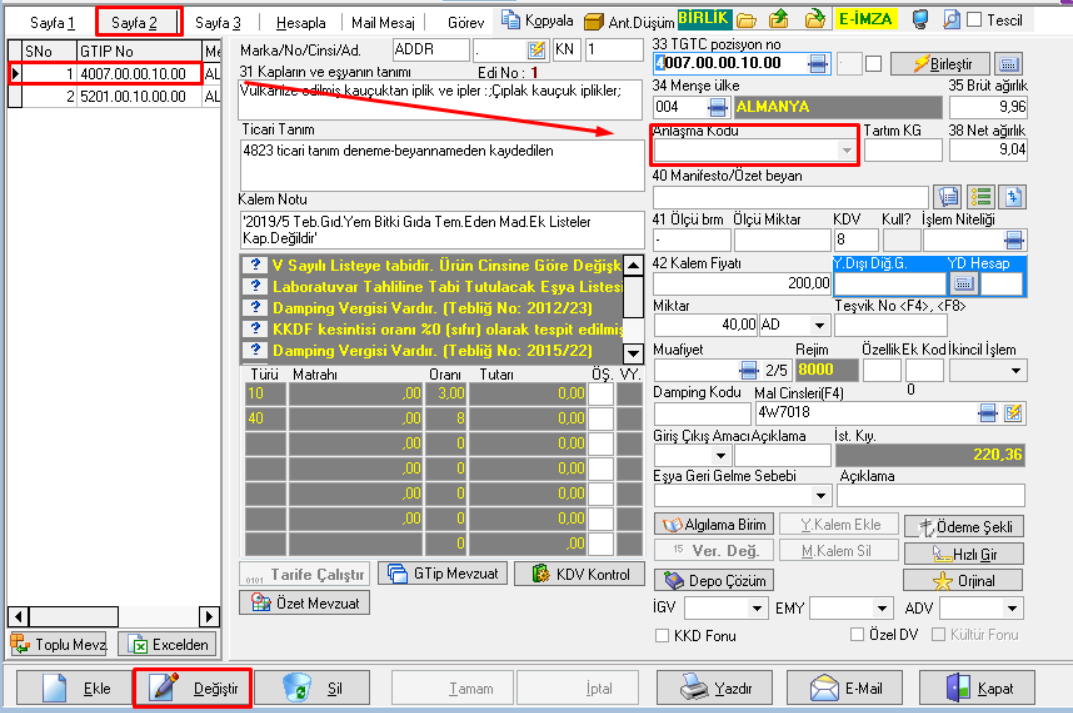
Task: Open the folder icon next to BİRLİK
Action: tap(747, 20)
